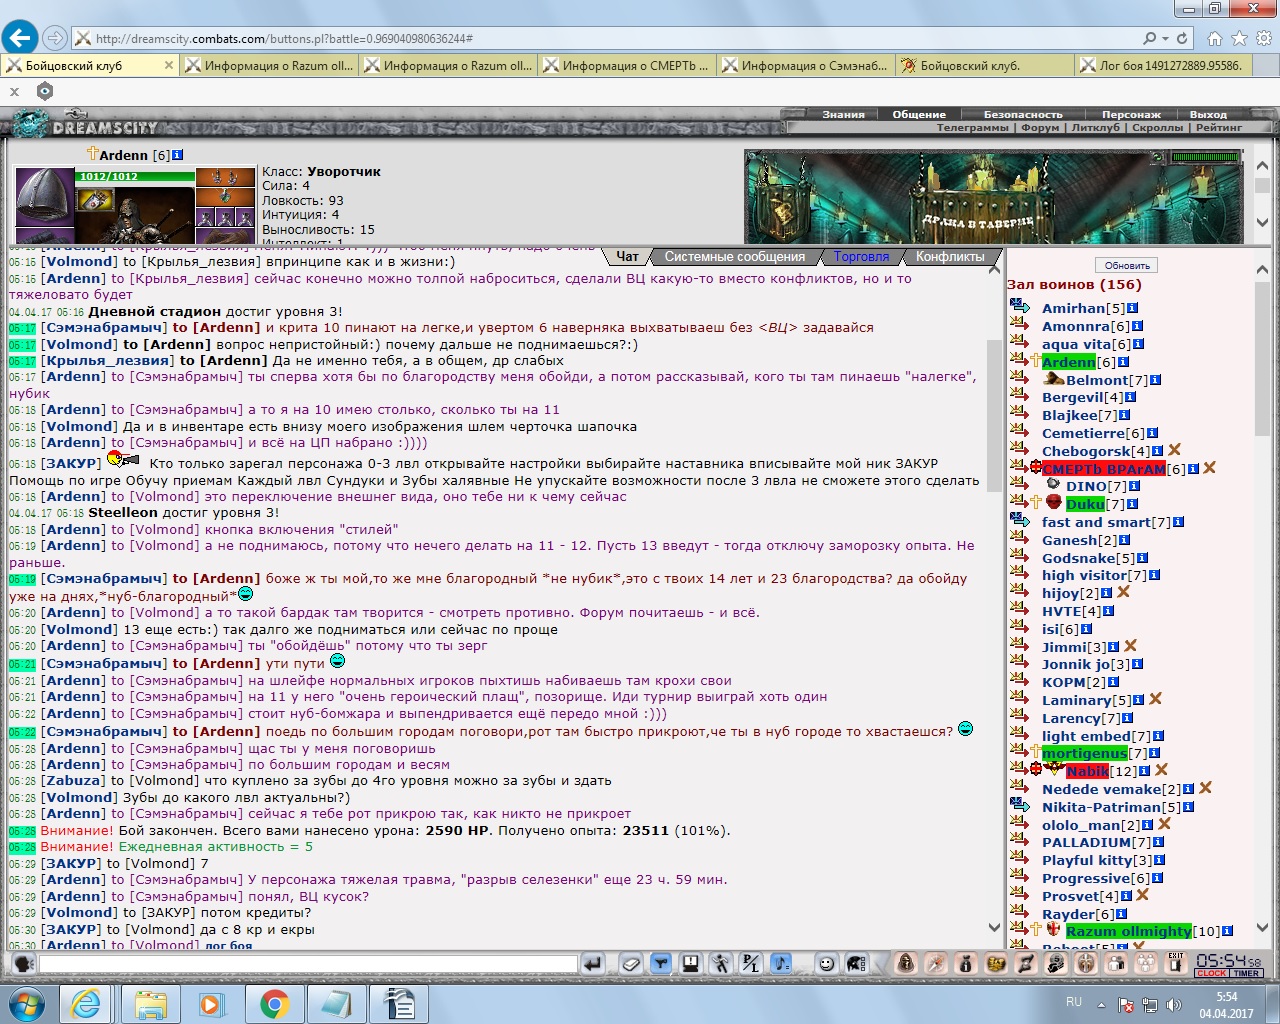The height and width of the screenshot is (1024, 1280).
Task: Click the Обновить button above player list
Action: [x=1127, y=266]
